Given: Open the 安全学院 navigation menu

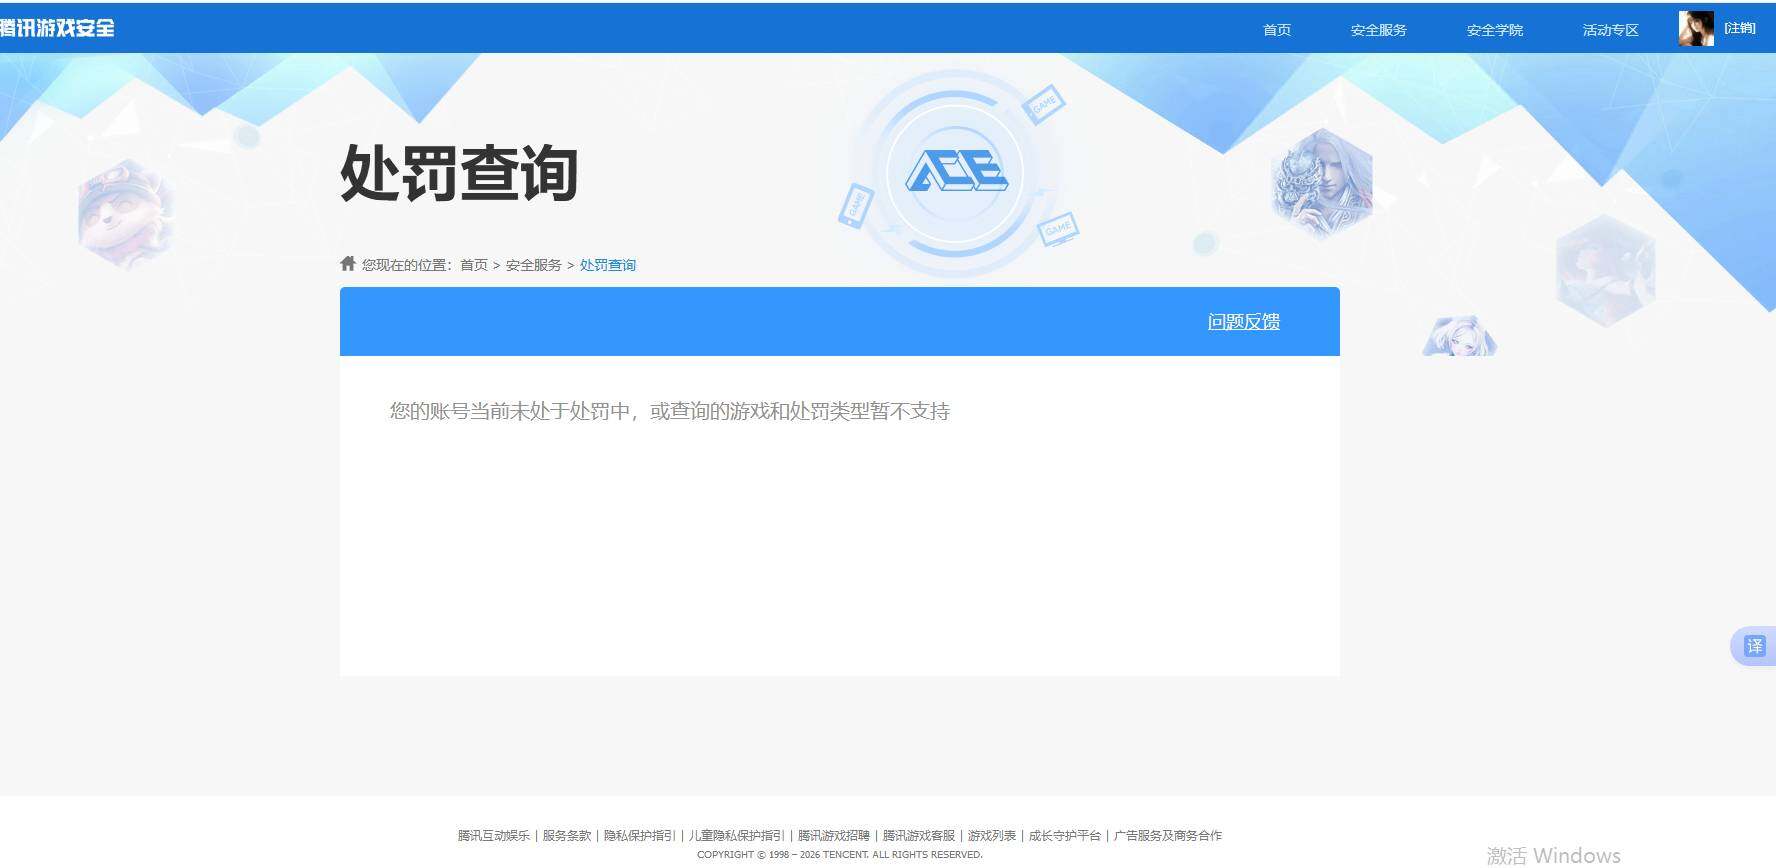Looking at the screenshot, I should click(1494, 30).
